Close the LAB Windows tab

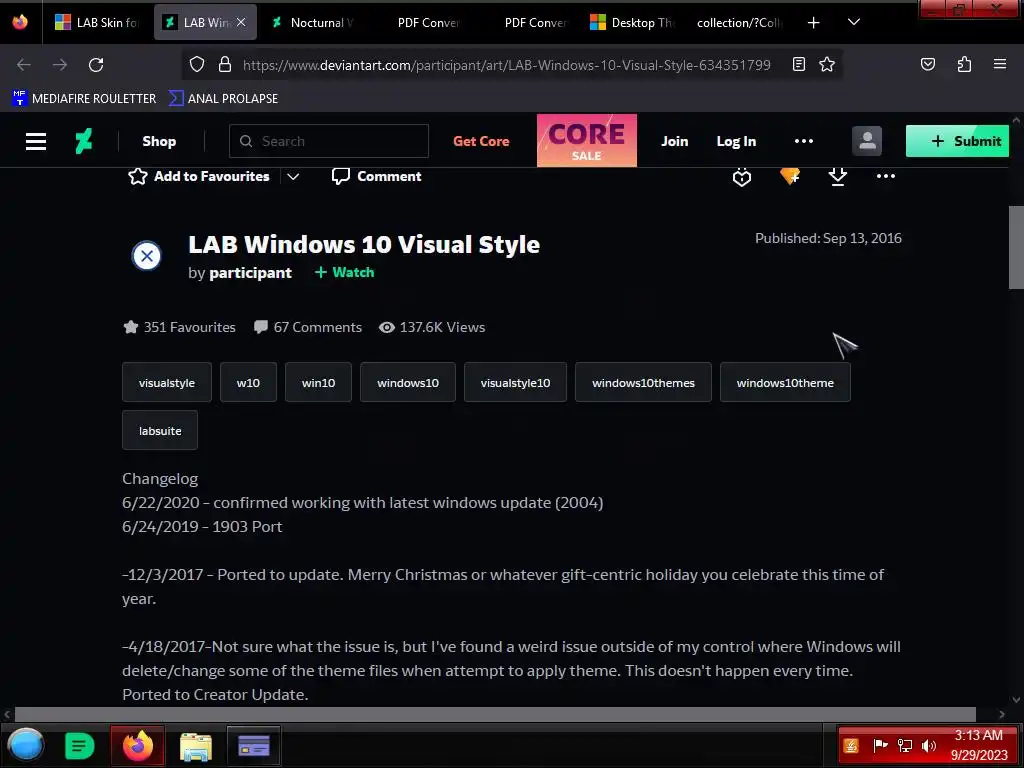[241, 22]
